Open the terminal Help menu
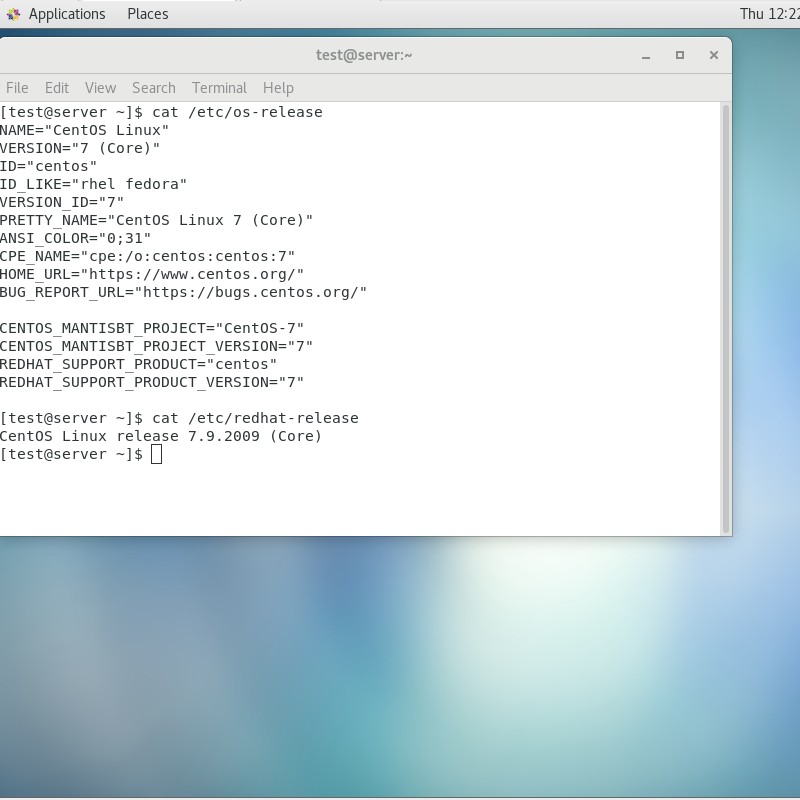This screenshot has height=800, width=800. [278, 88]
